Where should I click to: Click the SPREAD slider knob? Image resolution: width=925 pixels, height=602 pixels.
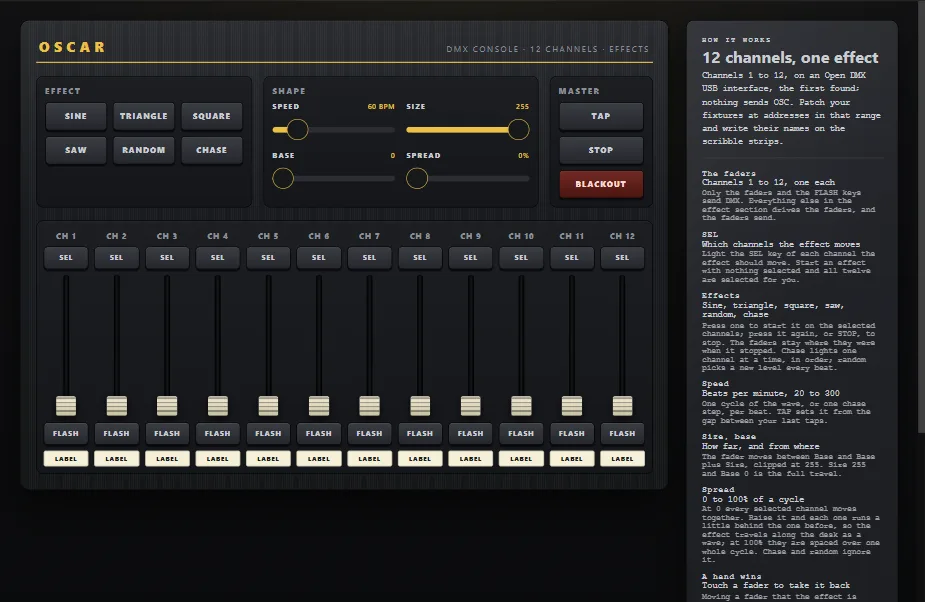pos(417,178)
